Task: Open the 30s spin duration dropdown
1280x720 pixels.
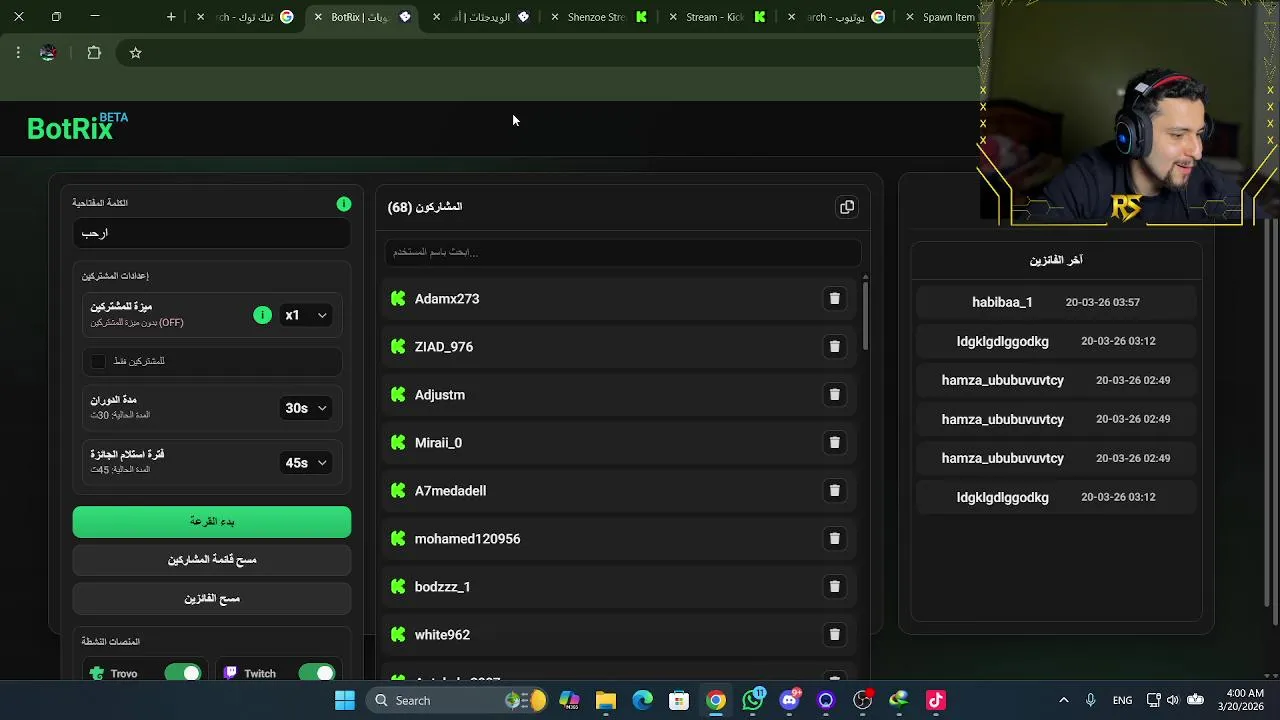Action: pos(306,408)
